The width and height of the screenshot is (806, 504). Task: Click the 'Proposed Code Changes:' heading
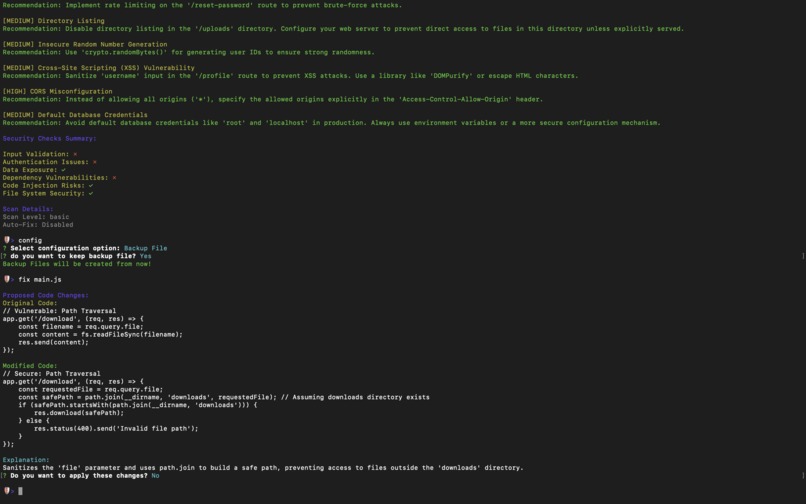click(46, 296)
